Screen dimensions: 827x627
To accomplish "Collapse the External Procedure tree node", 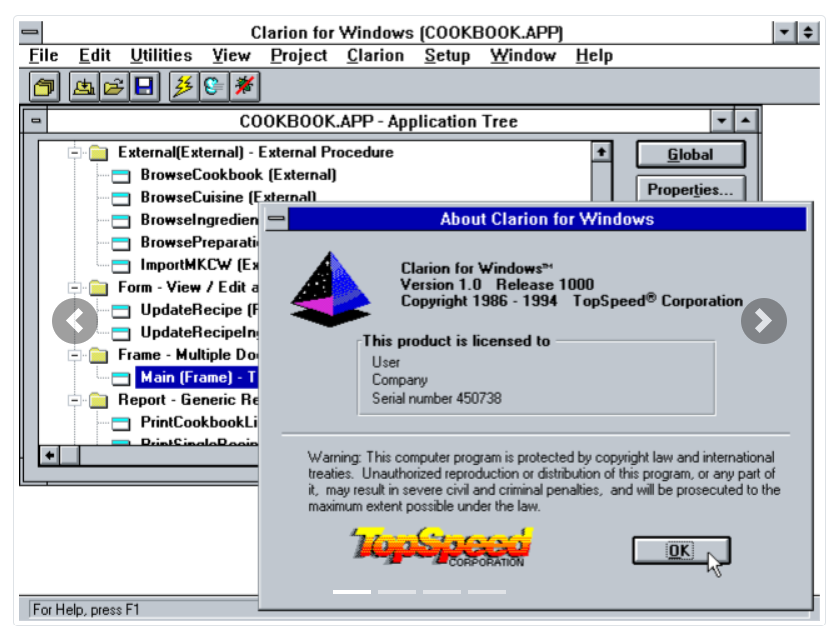I will (74, 153).
